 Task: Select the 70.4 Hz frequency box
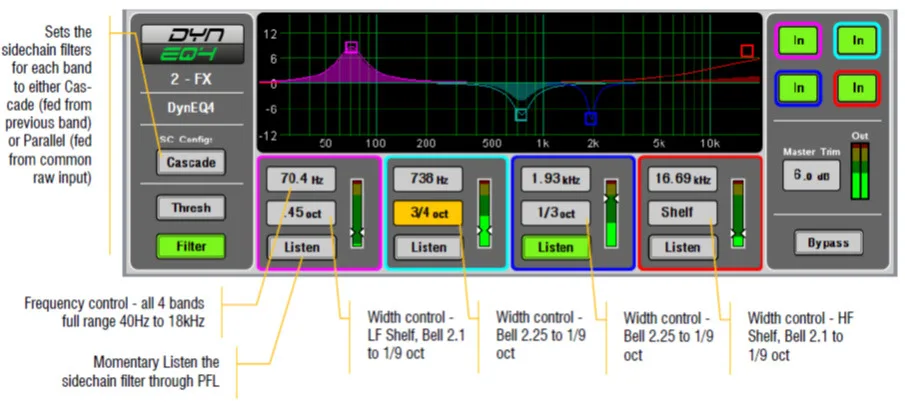(301, 179)
